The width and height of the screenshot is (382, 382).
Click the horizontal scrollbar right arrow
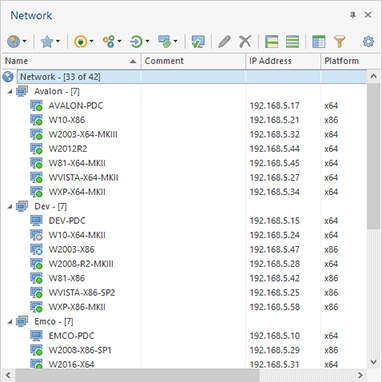360,375
